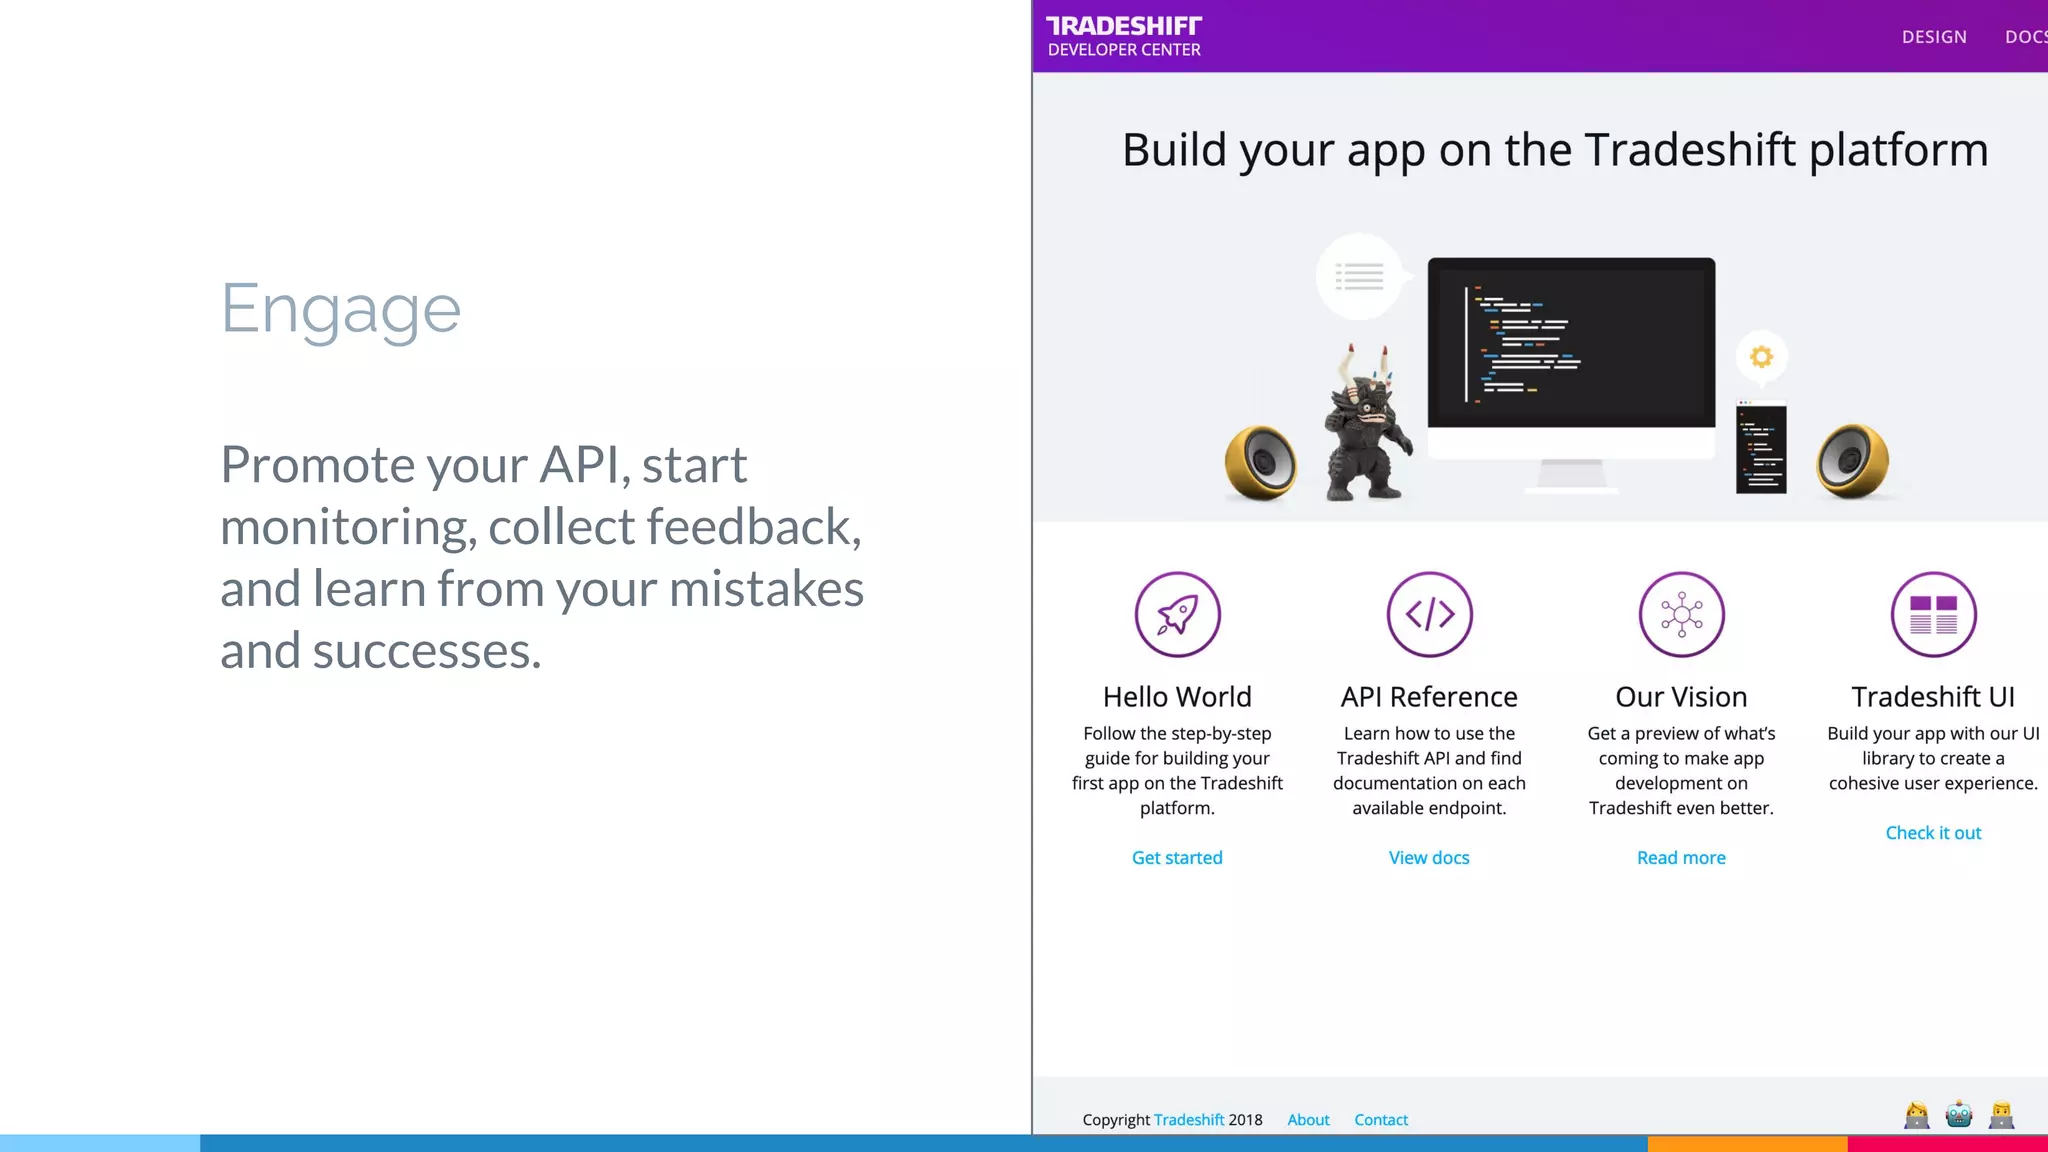2048x1152 pixels.
Task: Click the Hello World heading
Action: (1177, 697)
